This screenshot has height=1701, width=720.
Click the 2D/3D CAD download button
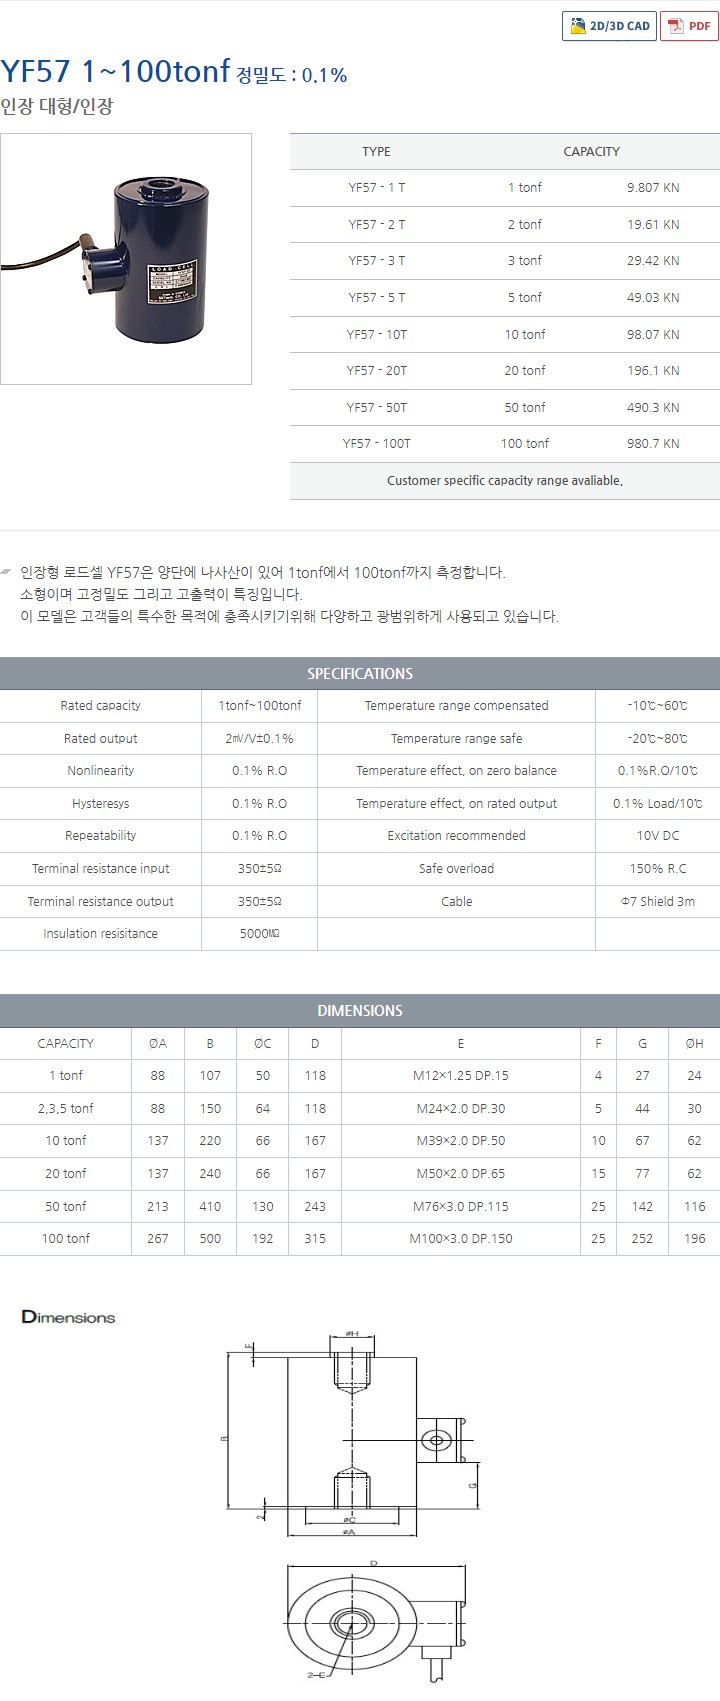point(609,26)
